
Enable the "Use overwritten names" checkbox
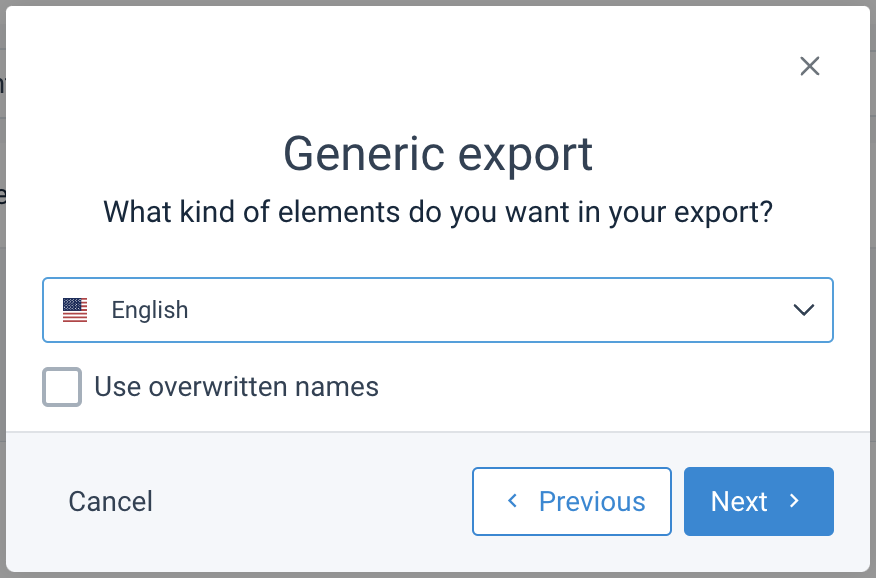[x=62, y=387]
